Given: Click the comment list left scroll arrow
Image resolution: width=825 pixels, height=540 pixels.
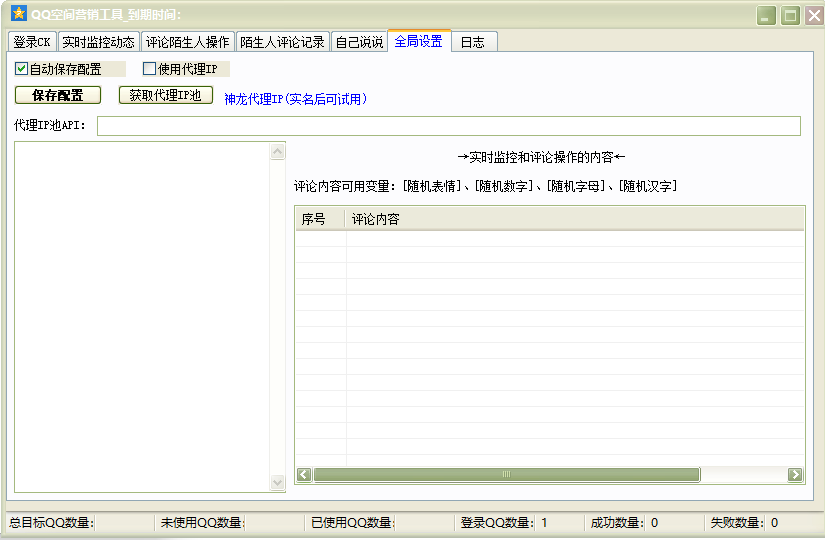Looking at the screenshot, I should coord(304,475).
